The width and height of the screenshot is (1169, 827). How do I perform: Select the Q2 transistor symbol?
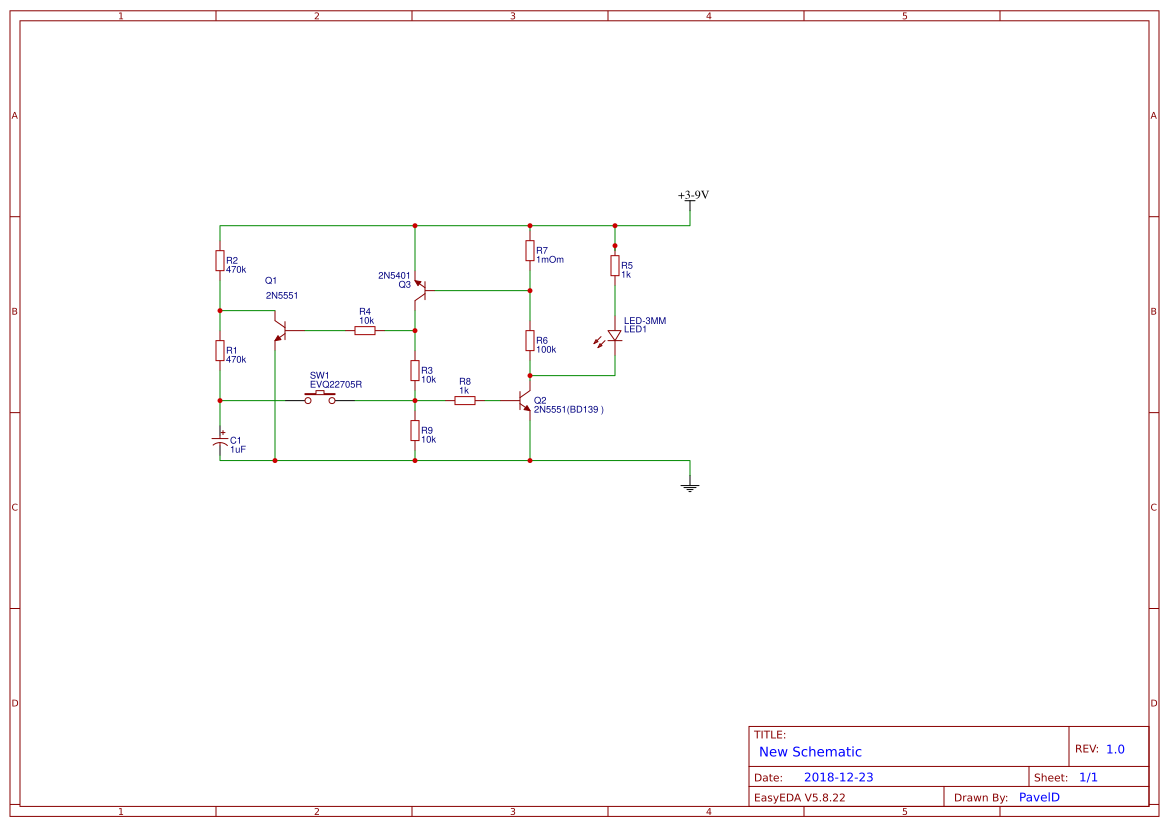pyautogui.click(x=525, y=401)
